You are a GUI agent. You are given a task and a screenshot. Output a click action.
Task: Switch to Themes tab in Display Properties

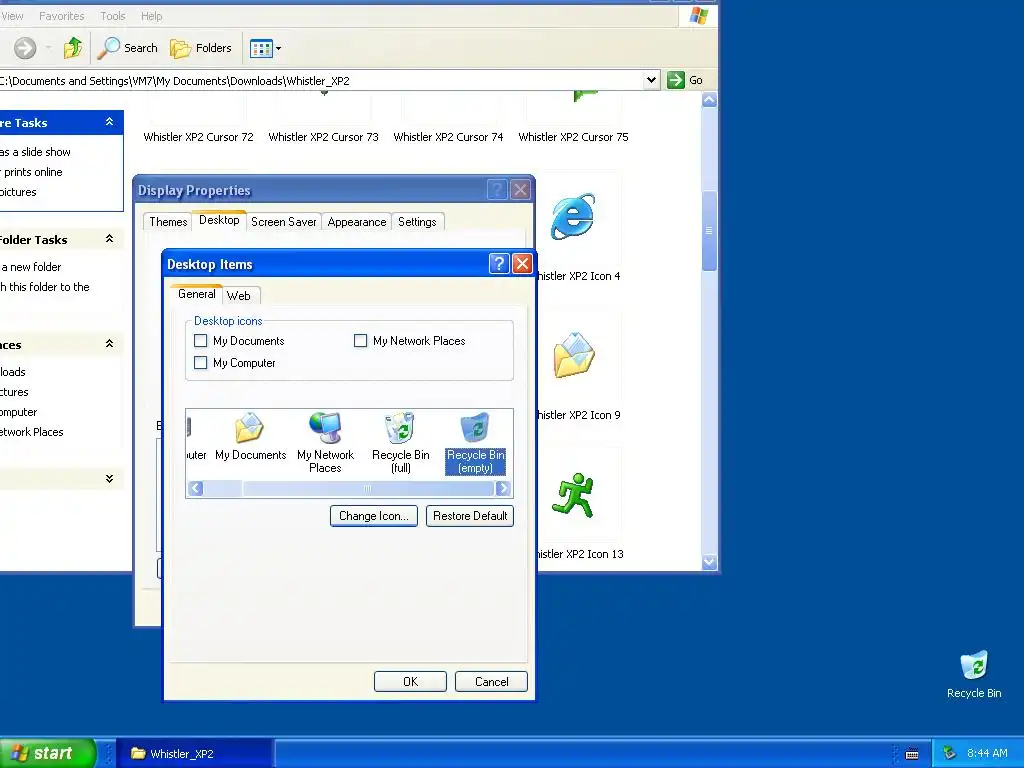pyautogui.click(x=168, y=221)
